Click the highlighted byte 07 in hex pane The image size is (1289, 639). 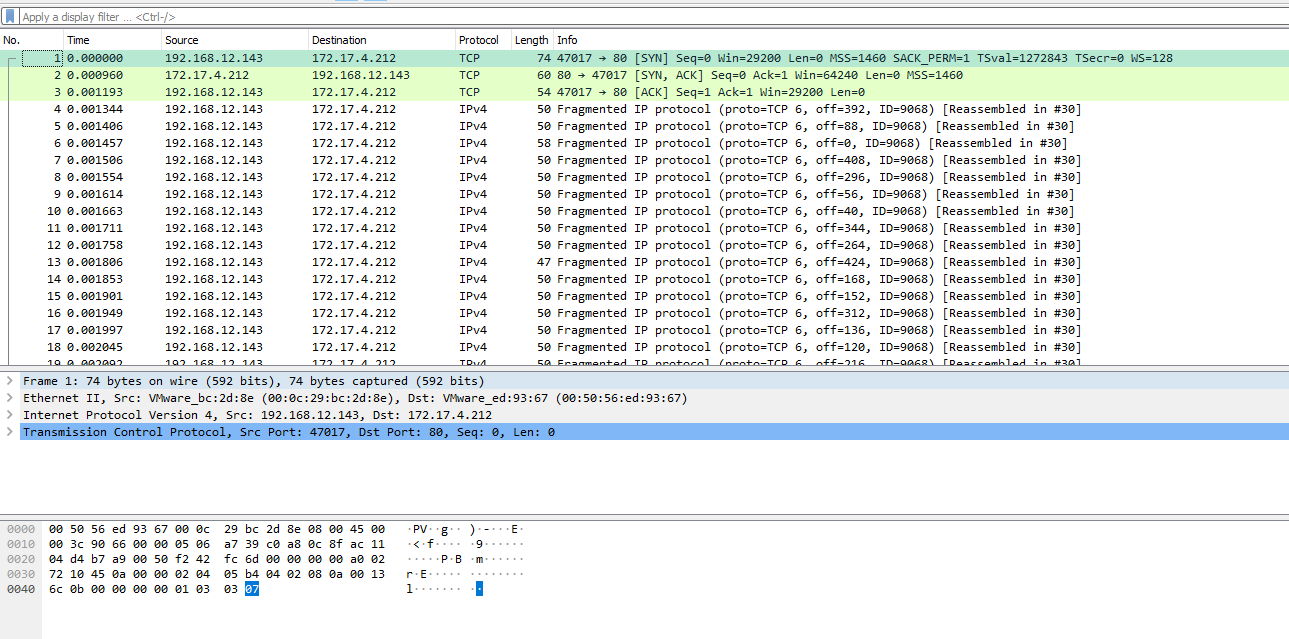(x=252, y=589)
